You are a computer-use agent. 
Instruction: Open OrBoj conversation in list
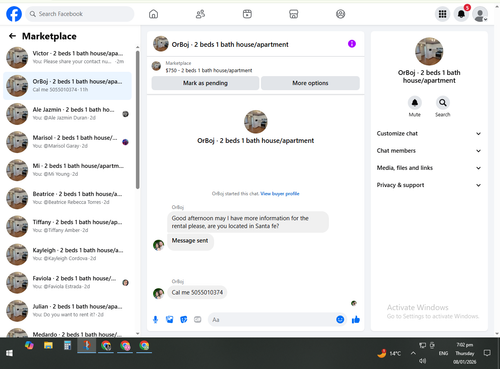[67, 86]
